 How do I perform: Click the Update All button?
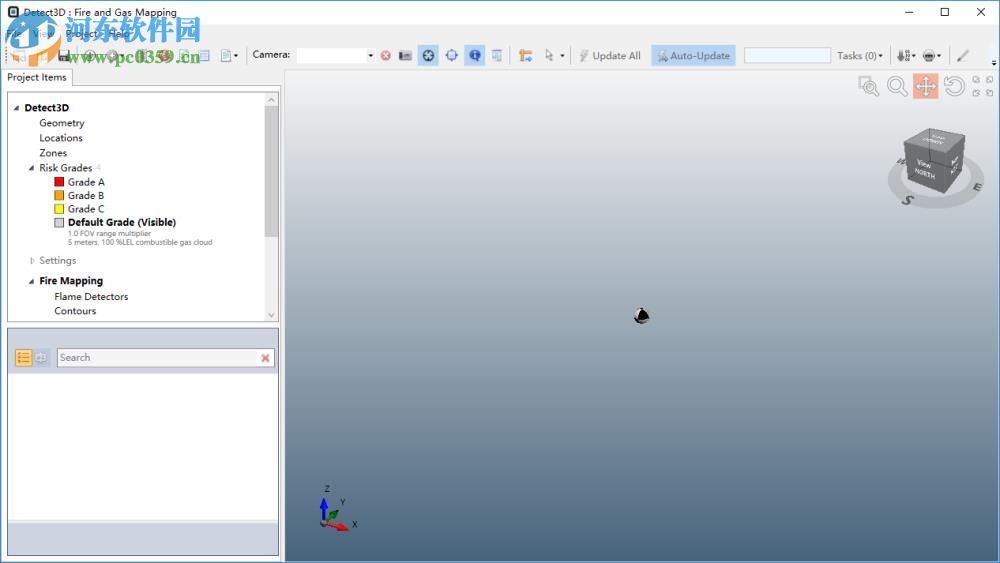(x=610, y=56)
